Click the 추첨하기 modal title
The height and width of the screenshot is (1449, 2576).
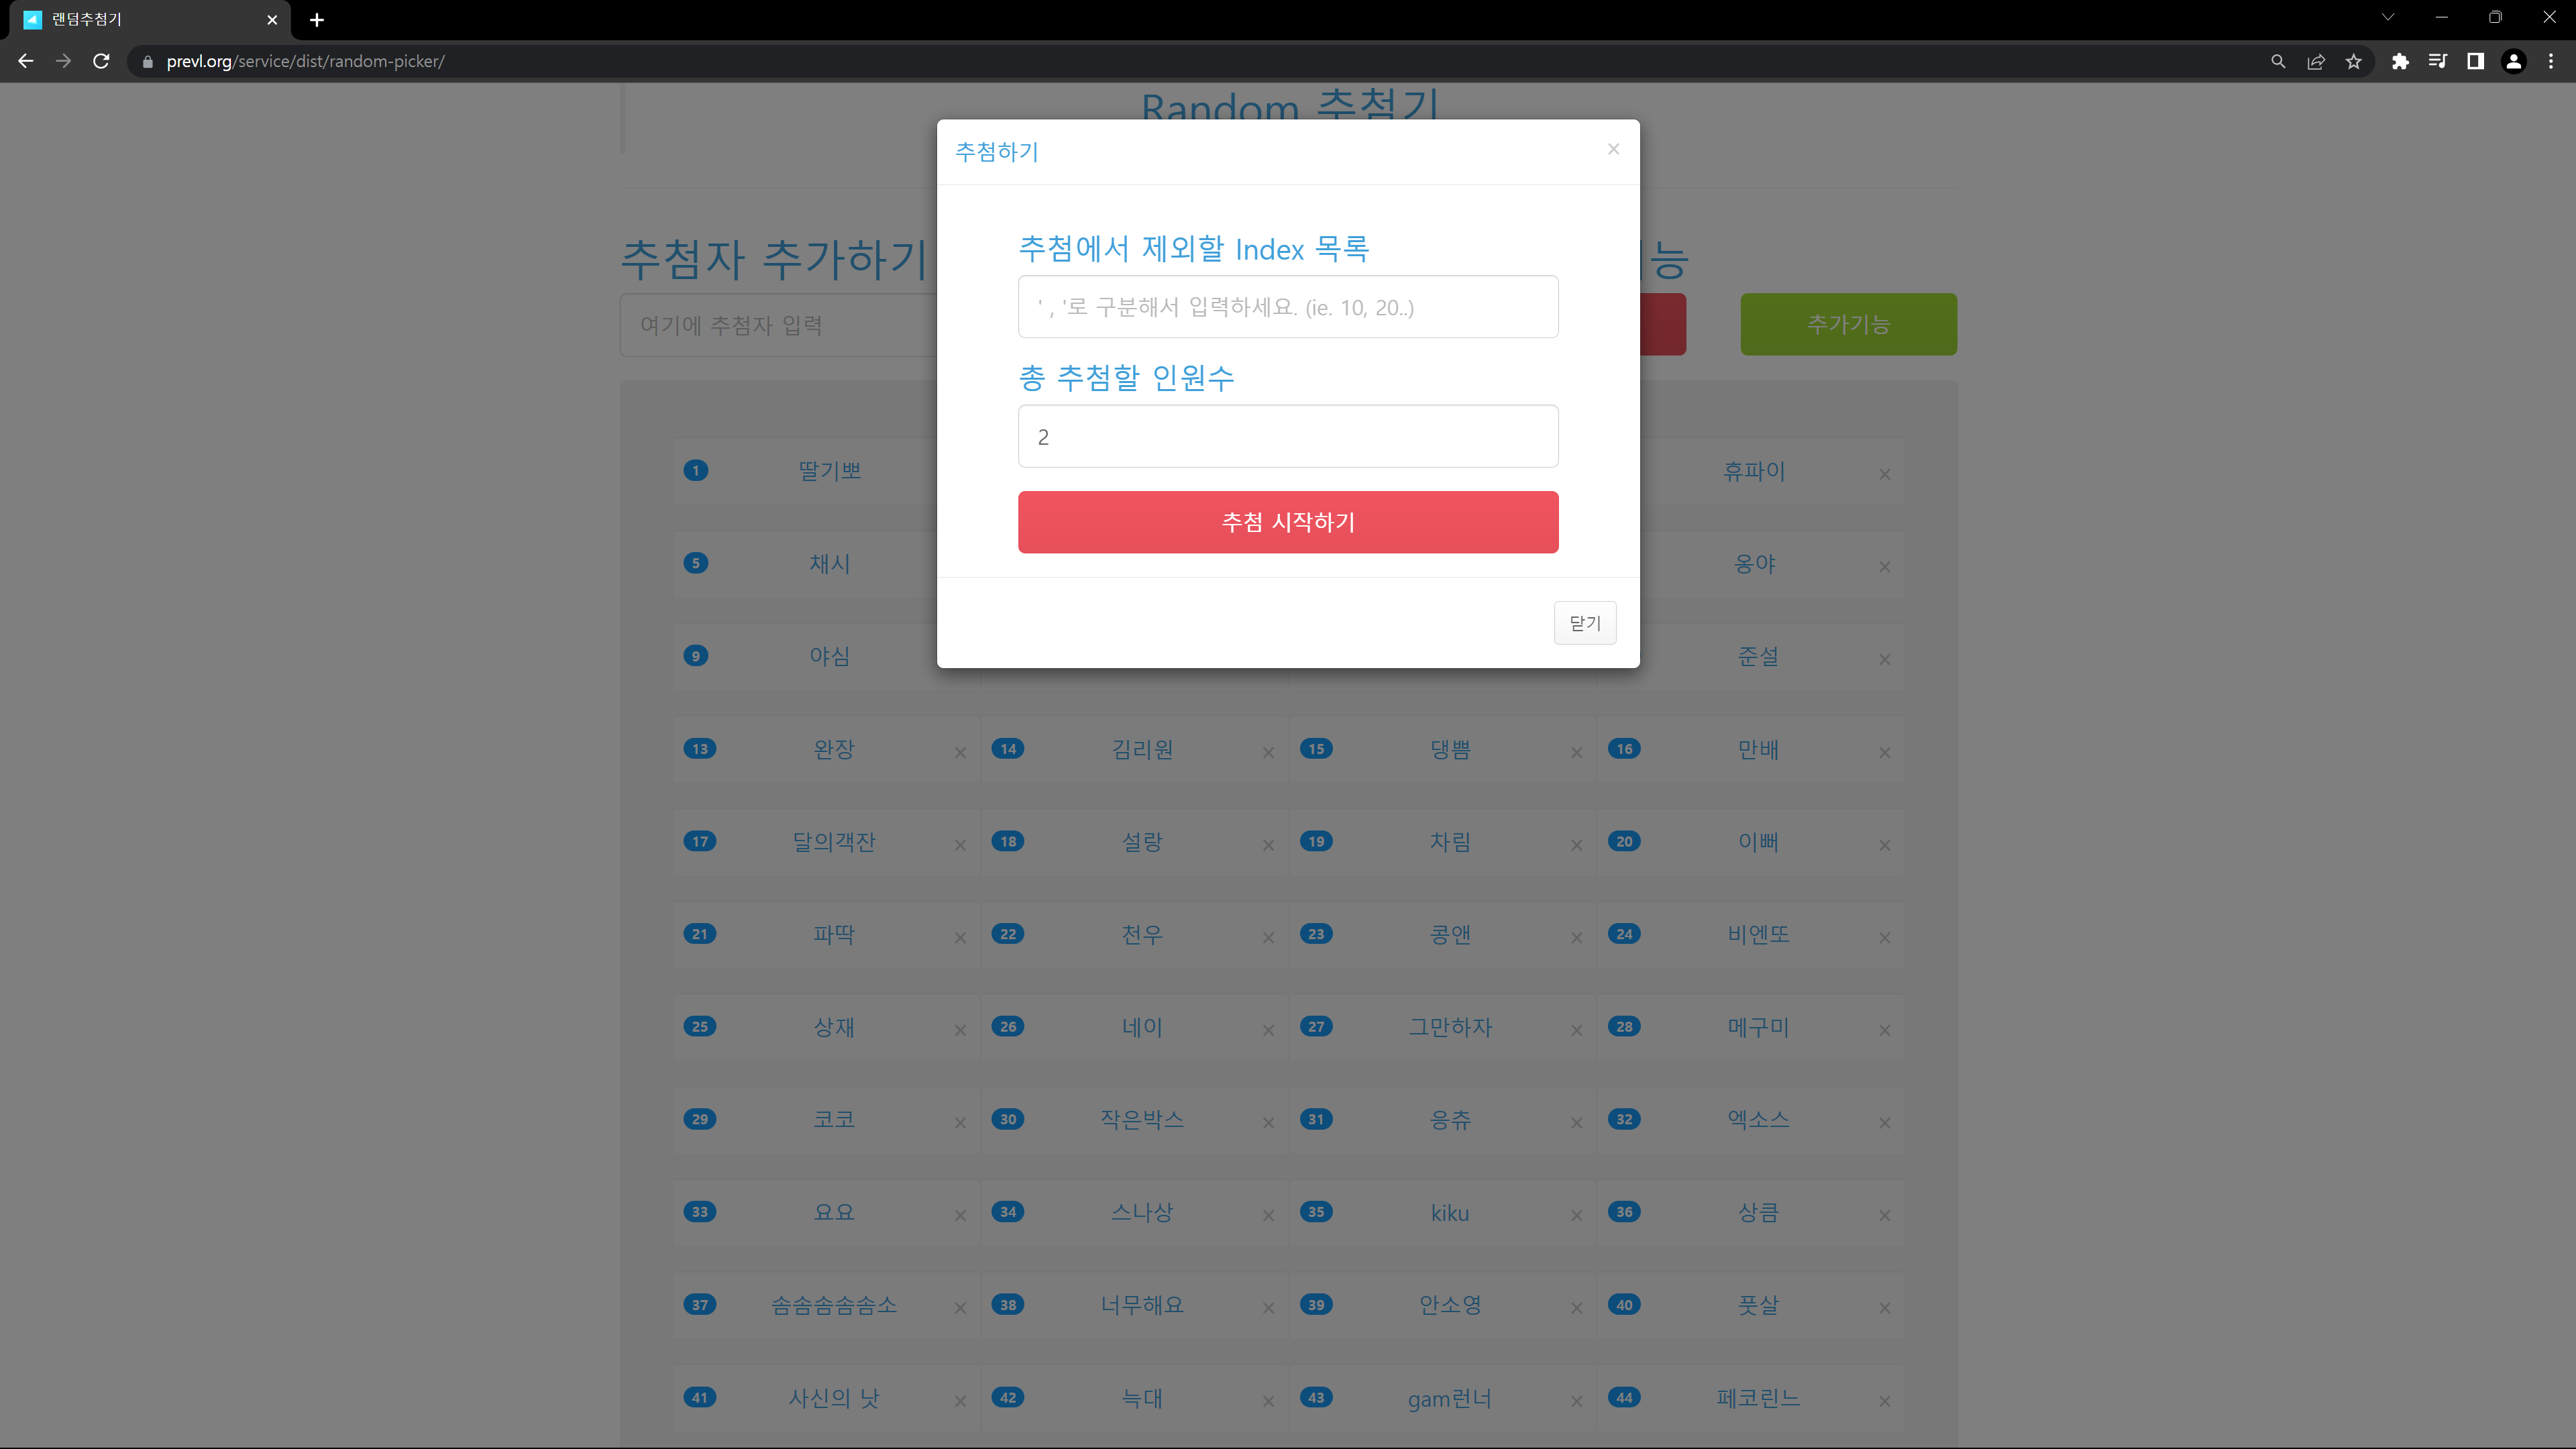click(997, 151)
